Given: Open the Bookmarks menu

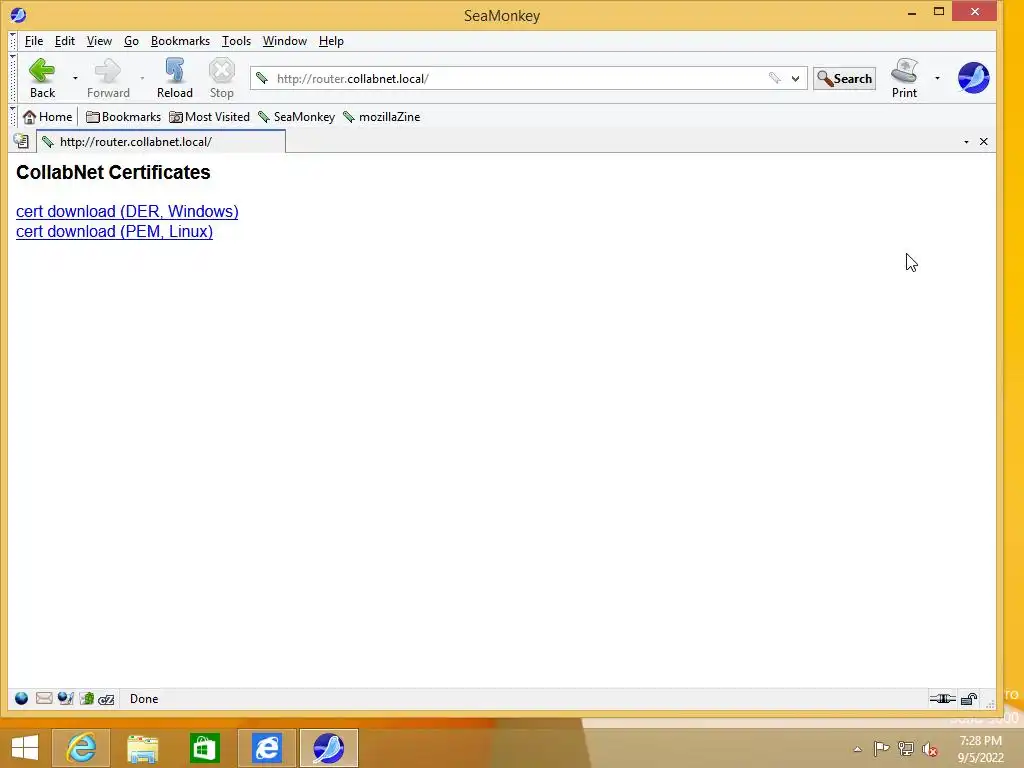Looking at the screenshot, I should click(x=180, y=40).
